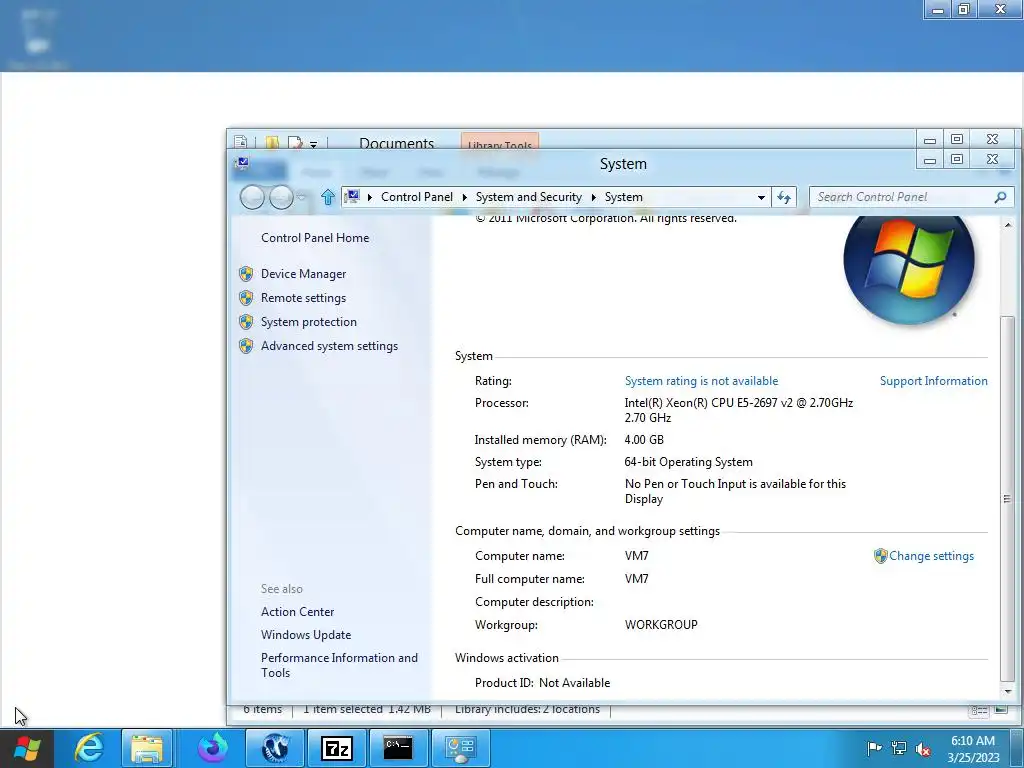Screen dimensions: 1024x768
Task: Switch Documents window to large icons view
Action: click(x=1000, y=711)
